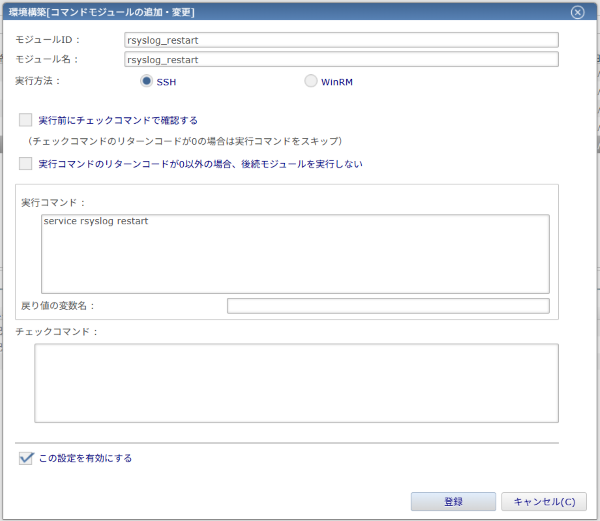
Task: Click the 実行方法: label
Action: click(38, 79)
